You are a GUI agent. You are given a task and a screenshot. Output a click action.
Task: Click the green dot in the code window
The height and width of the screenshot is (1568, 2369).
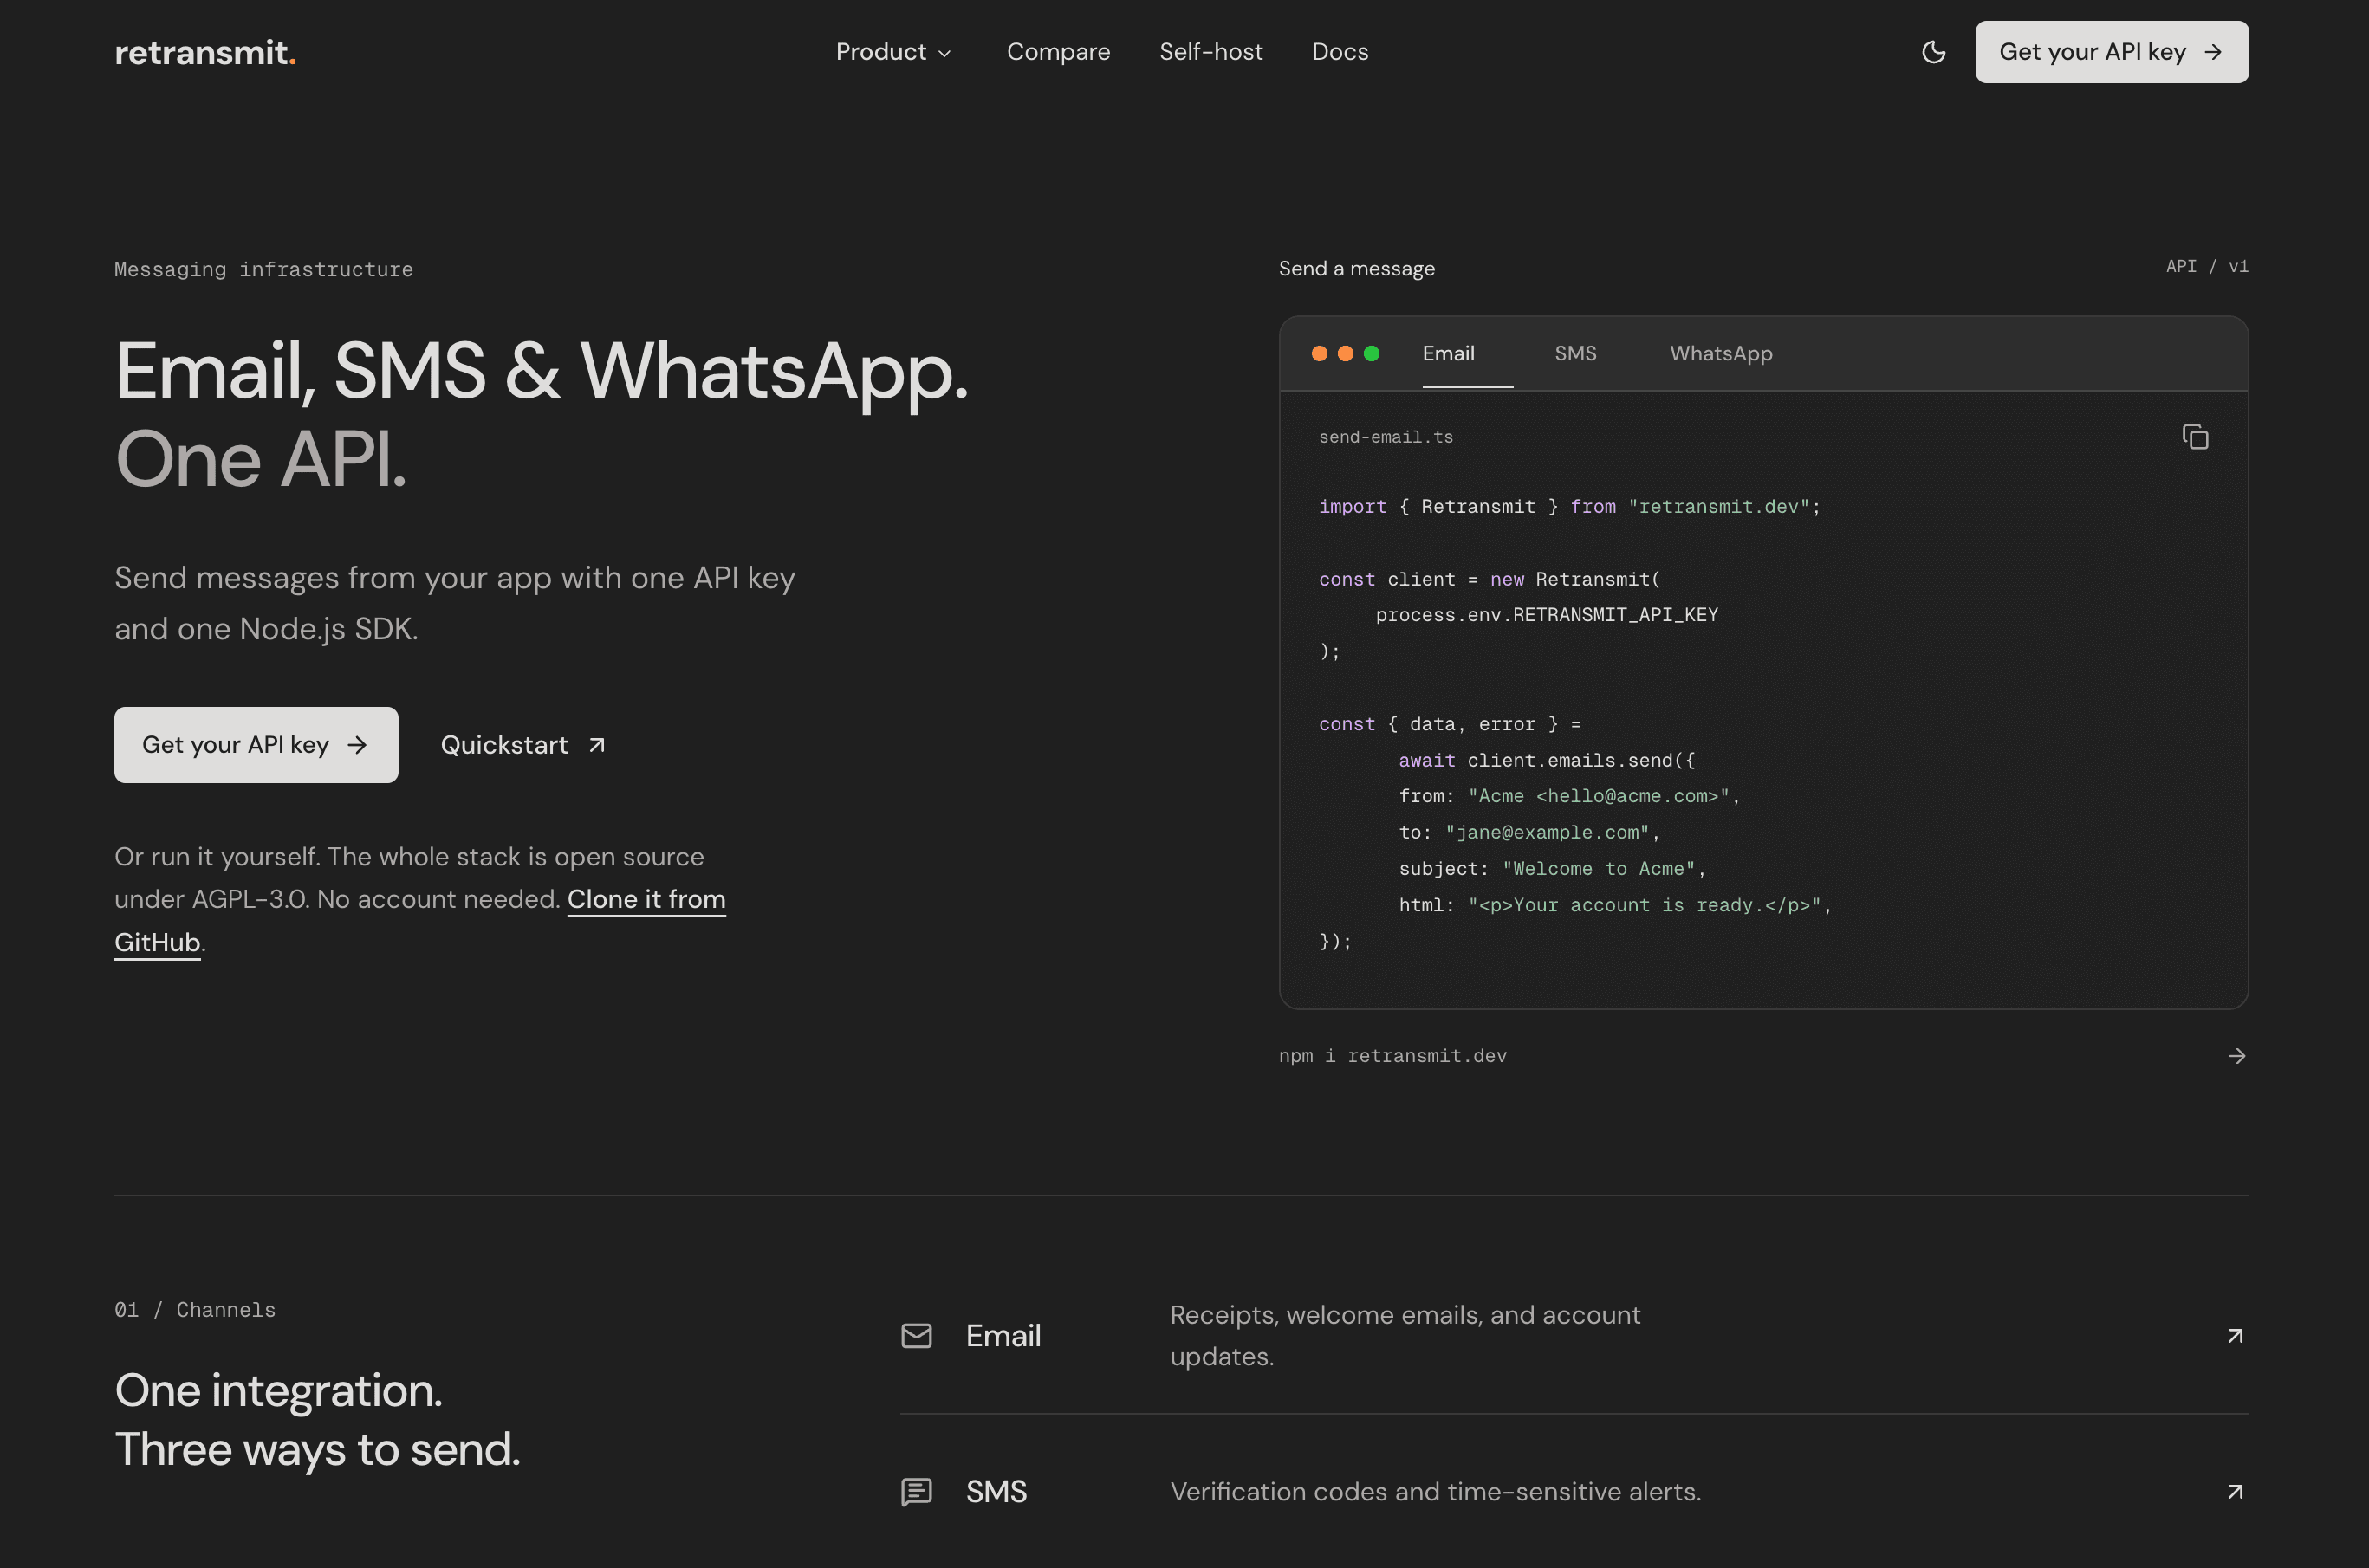point(1371,353)
